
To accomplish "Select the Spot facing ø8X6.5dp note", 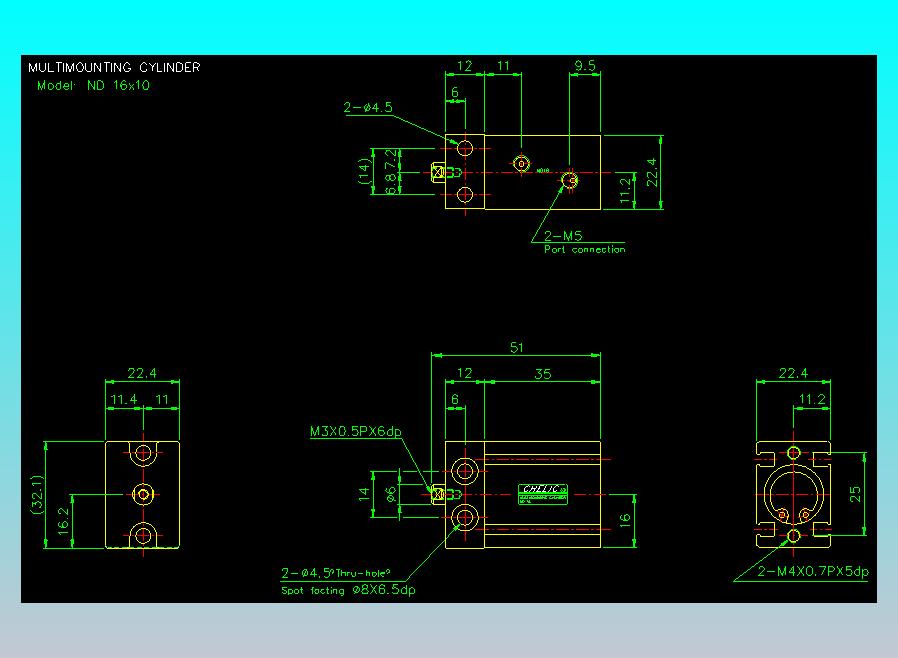I will [x=348, y=590].
